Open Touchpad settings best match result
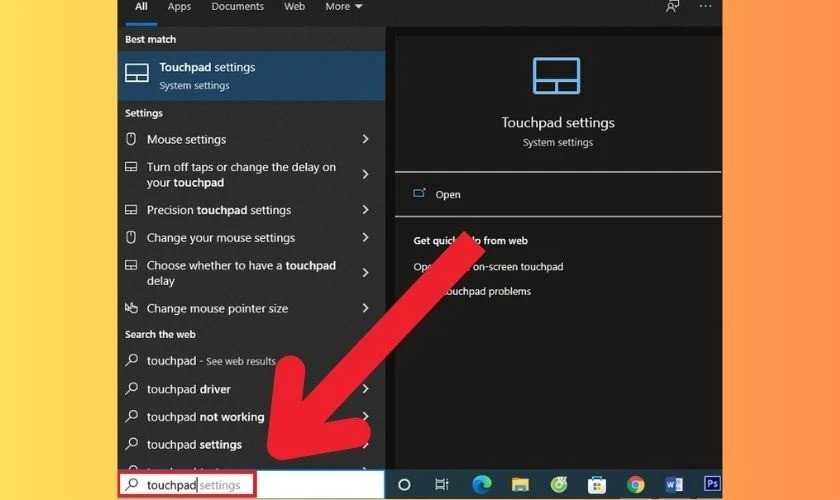This screenshot has height=500, width=840. point(251,76)
